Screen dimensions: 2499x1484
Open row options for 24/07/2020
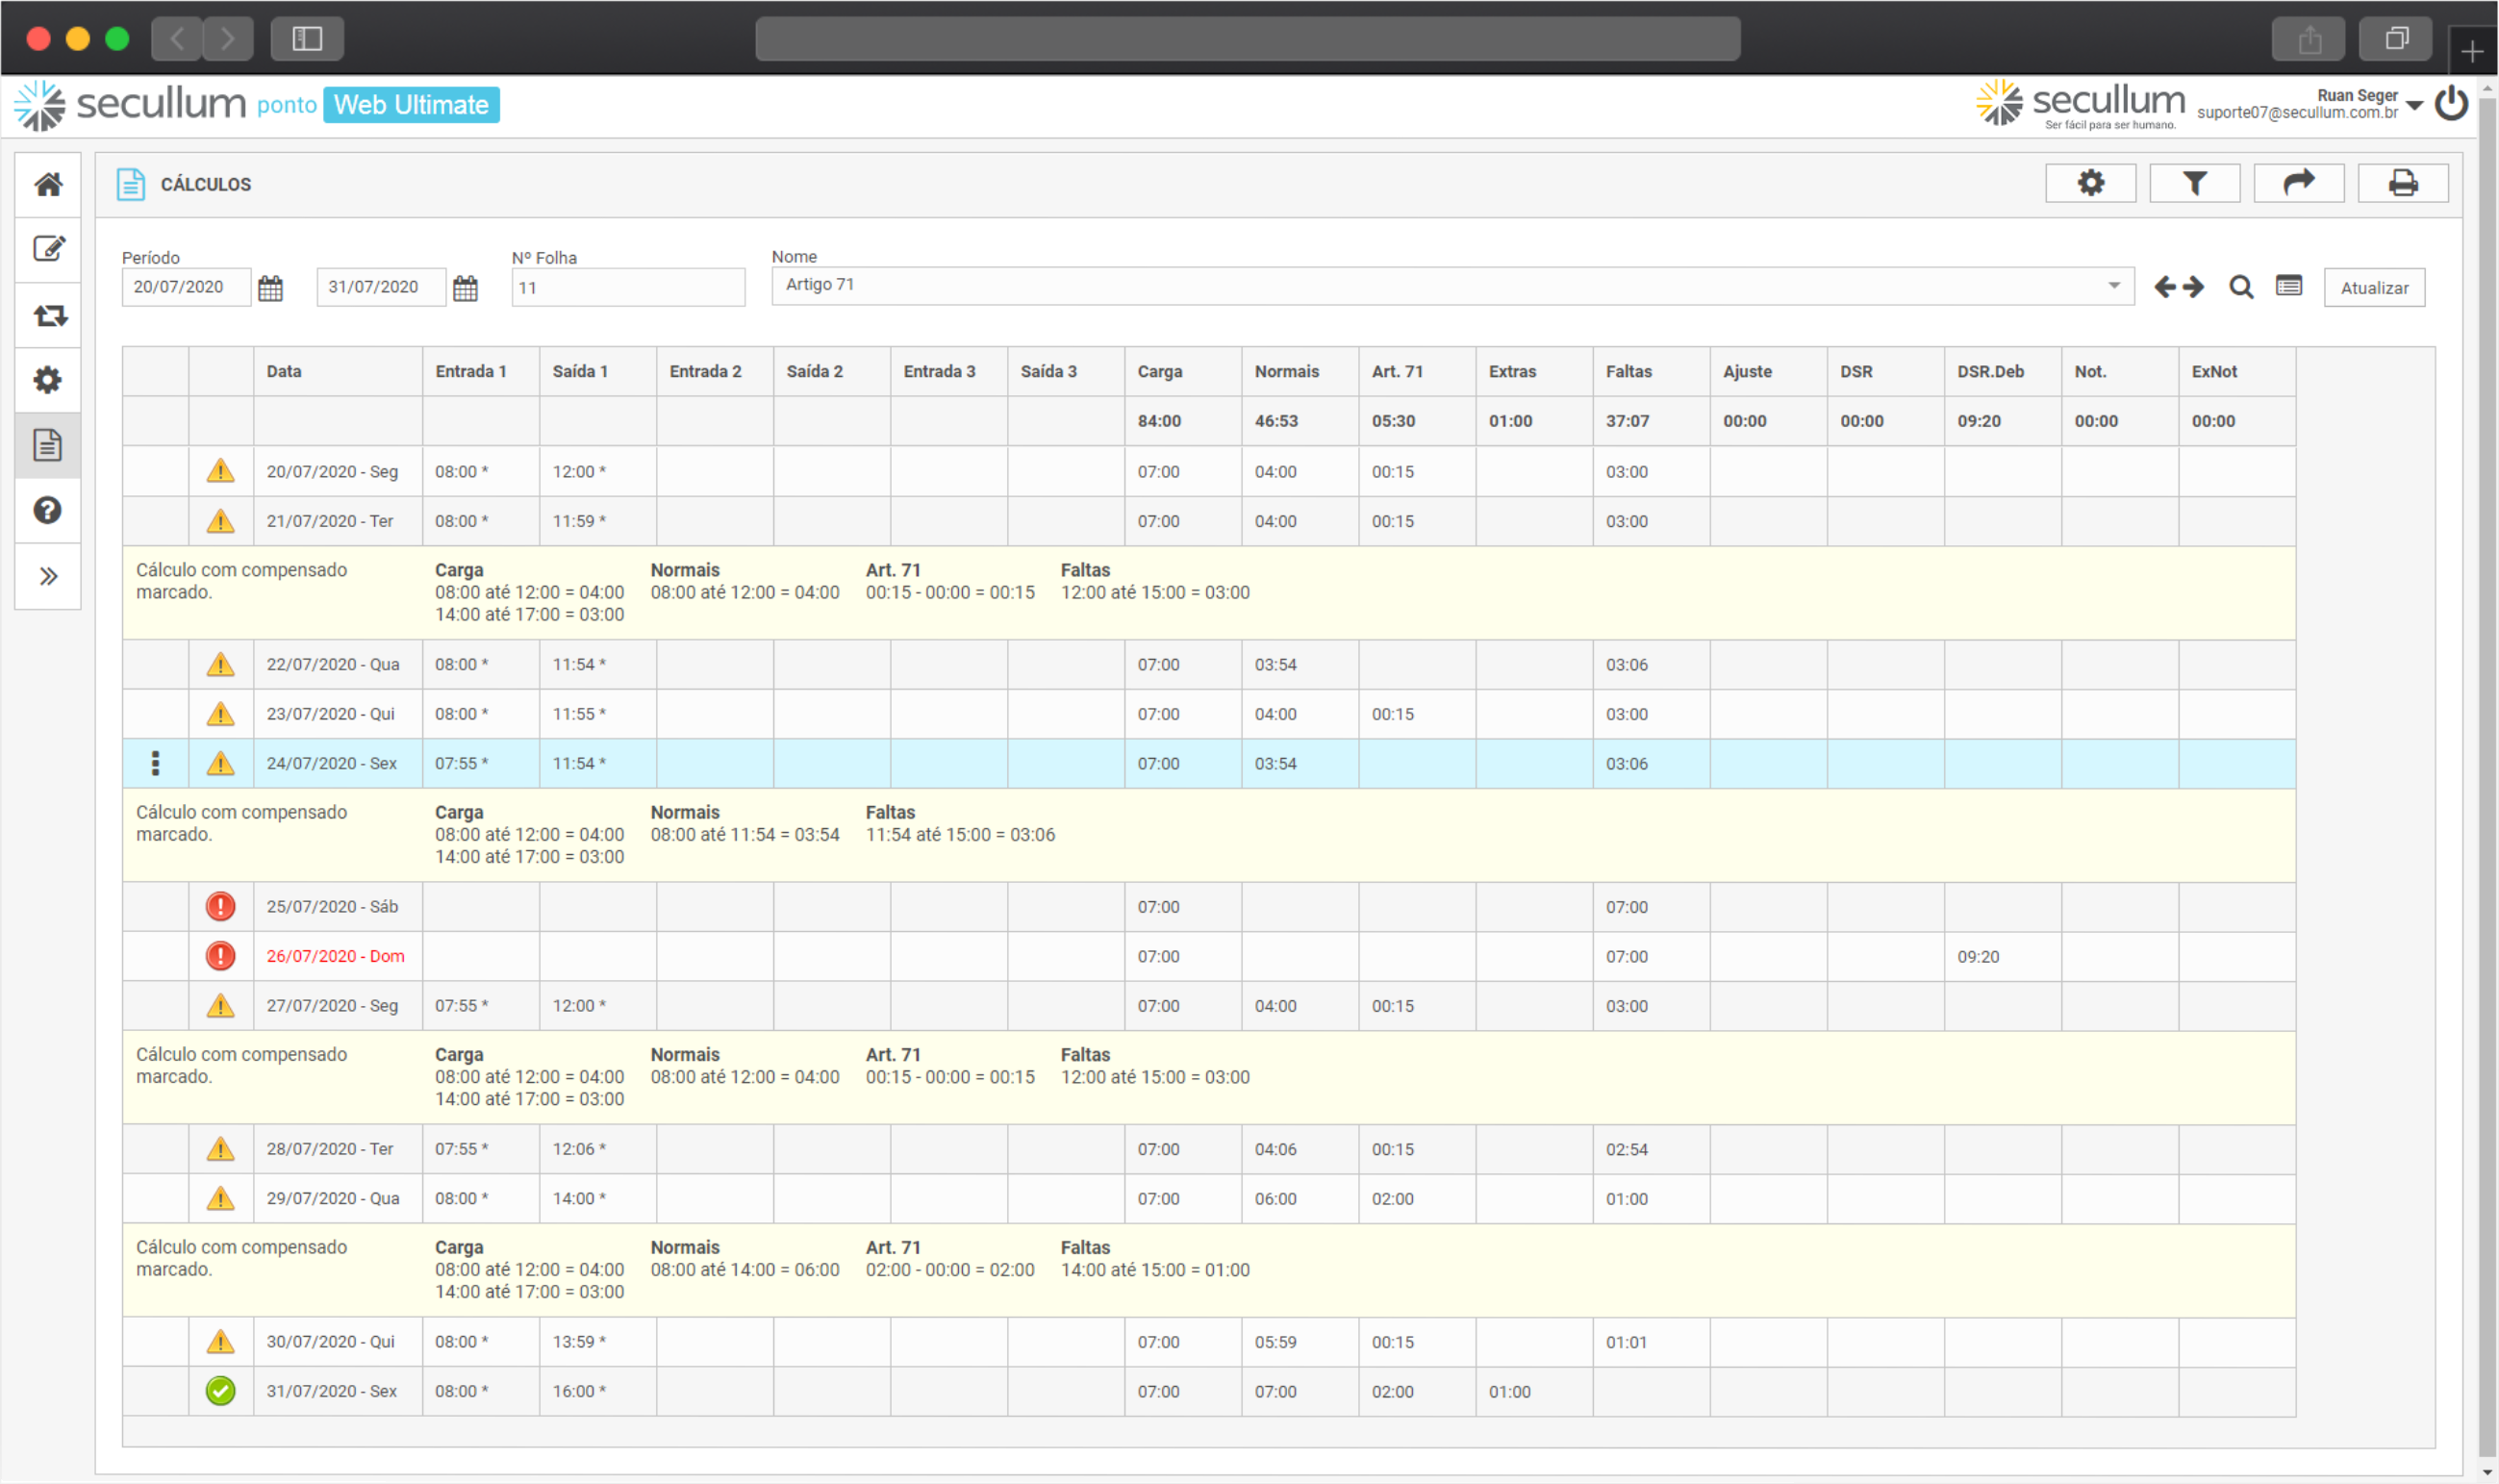155,764
